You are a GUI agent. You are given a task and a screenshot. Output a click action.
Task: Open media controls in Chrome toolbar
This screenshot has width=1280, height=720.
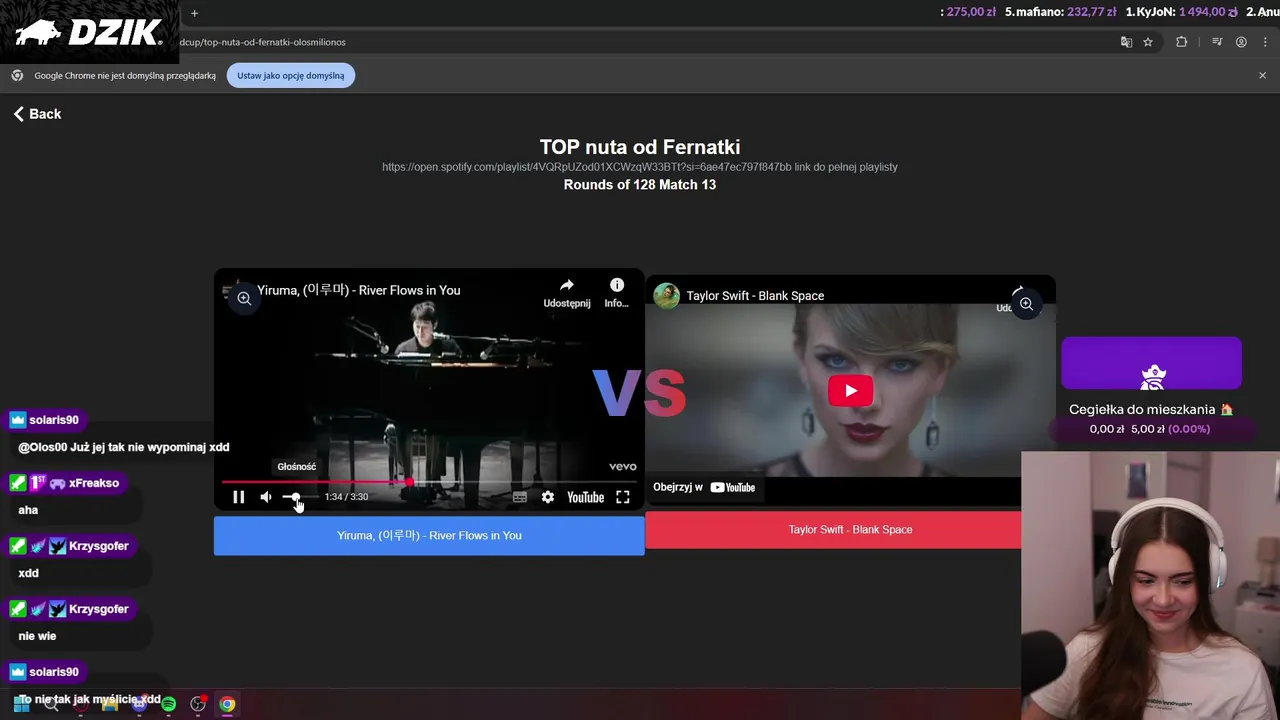click(x=1217, y=42)
